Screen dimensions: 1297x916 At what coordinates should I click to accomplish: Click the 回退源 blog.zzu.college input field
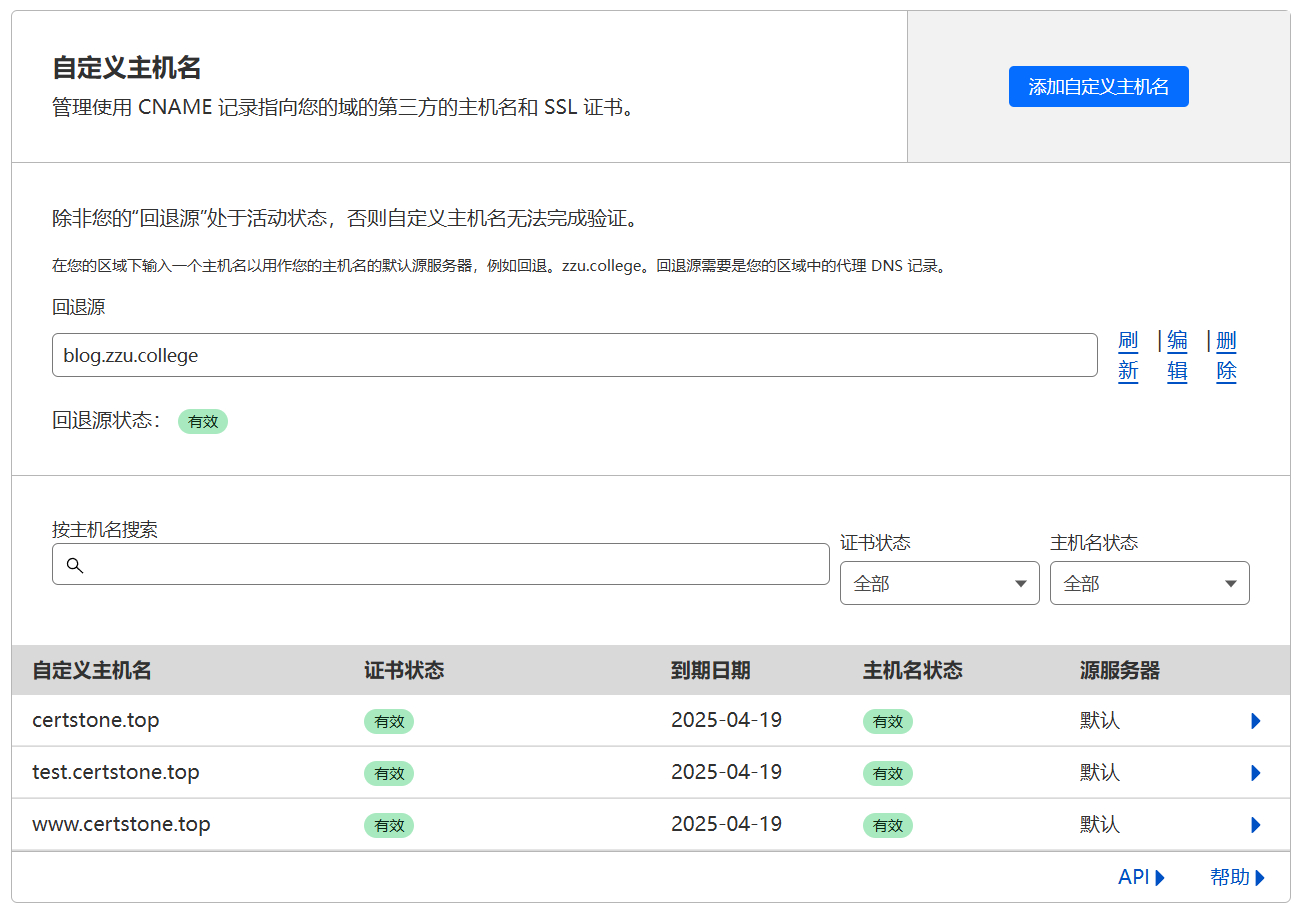(574, 355)
